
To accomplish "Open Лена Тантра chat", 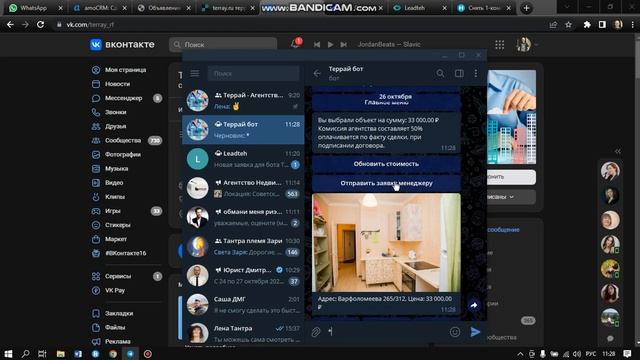I will click(243, 333).
